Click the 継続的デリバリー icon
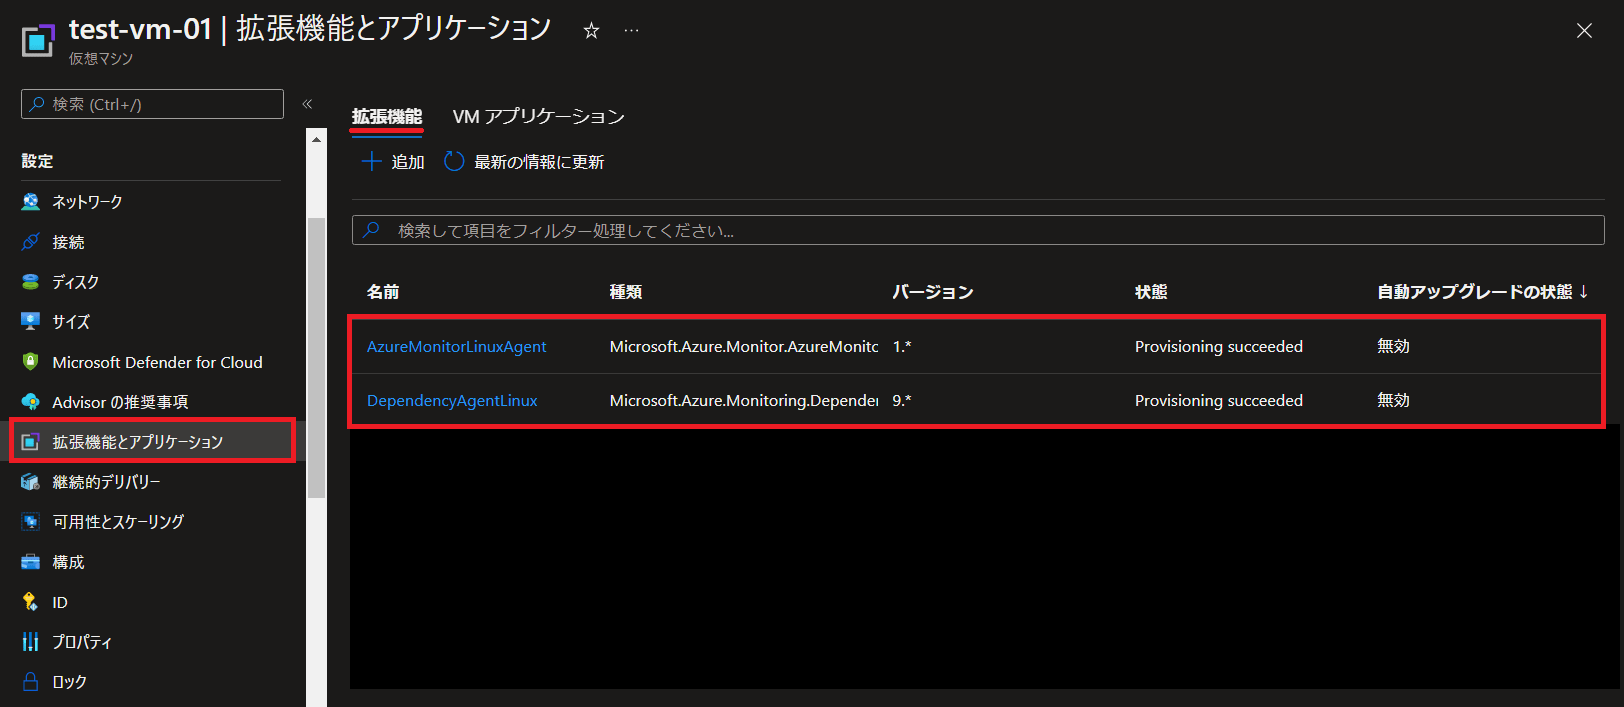Screen dimensions: 1624x707 point(31,482)
